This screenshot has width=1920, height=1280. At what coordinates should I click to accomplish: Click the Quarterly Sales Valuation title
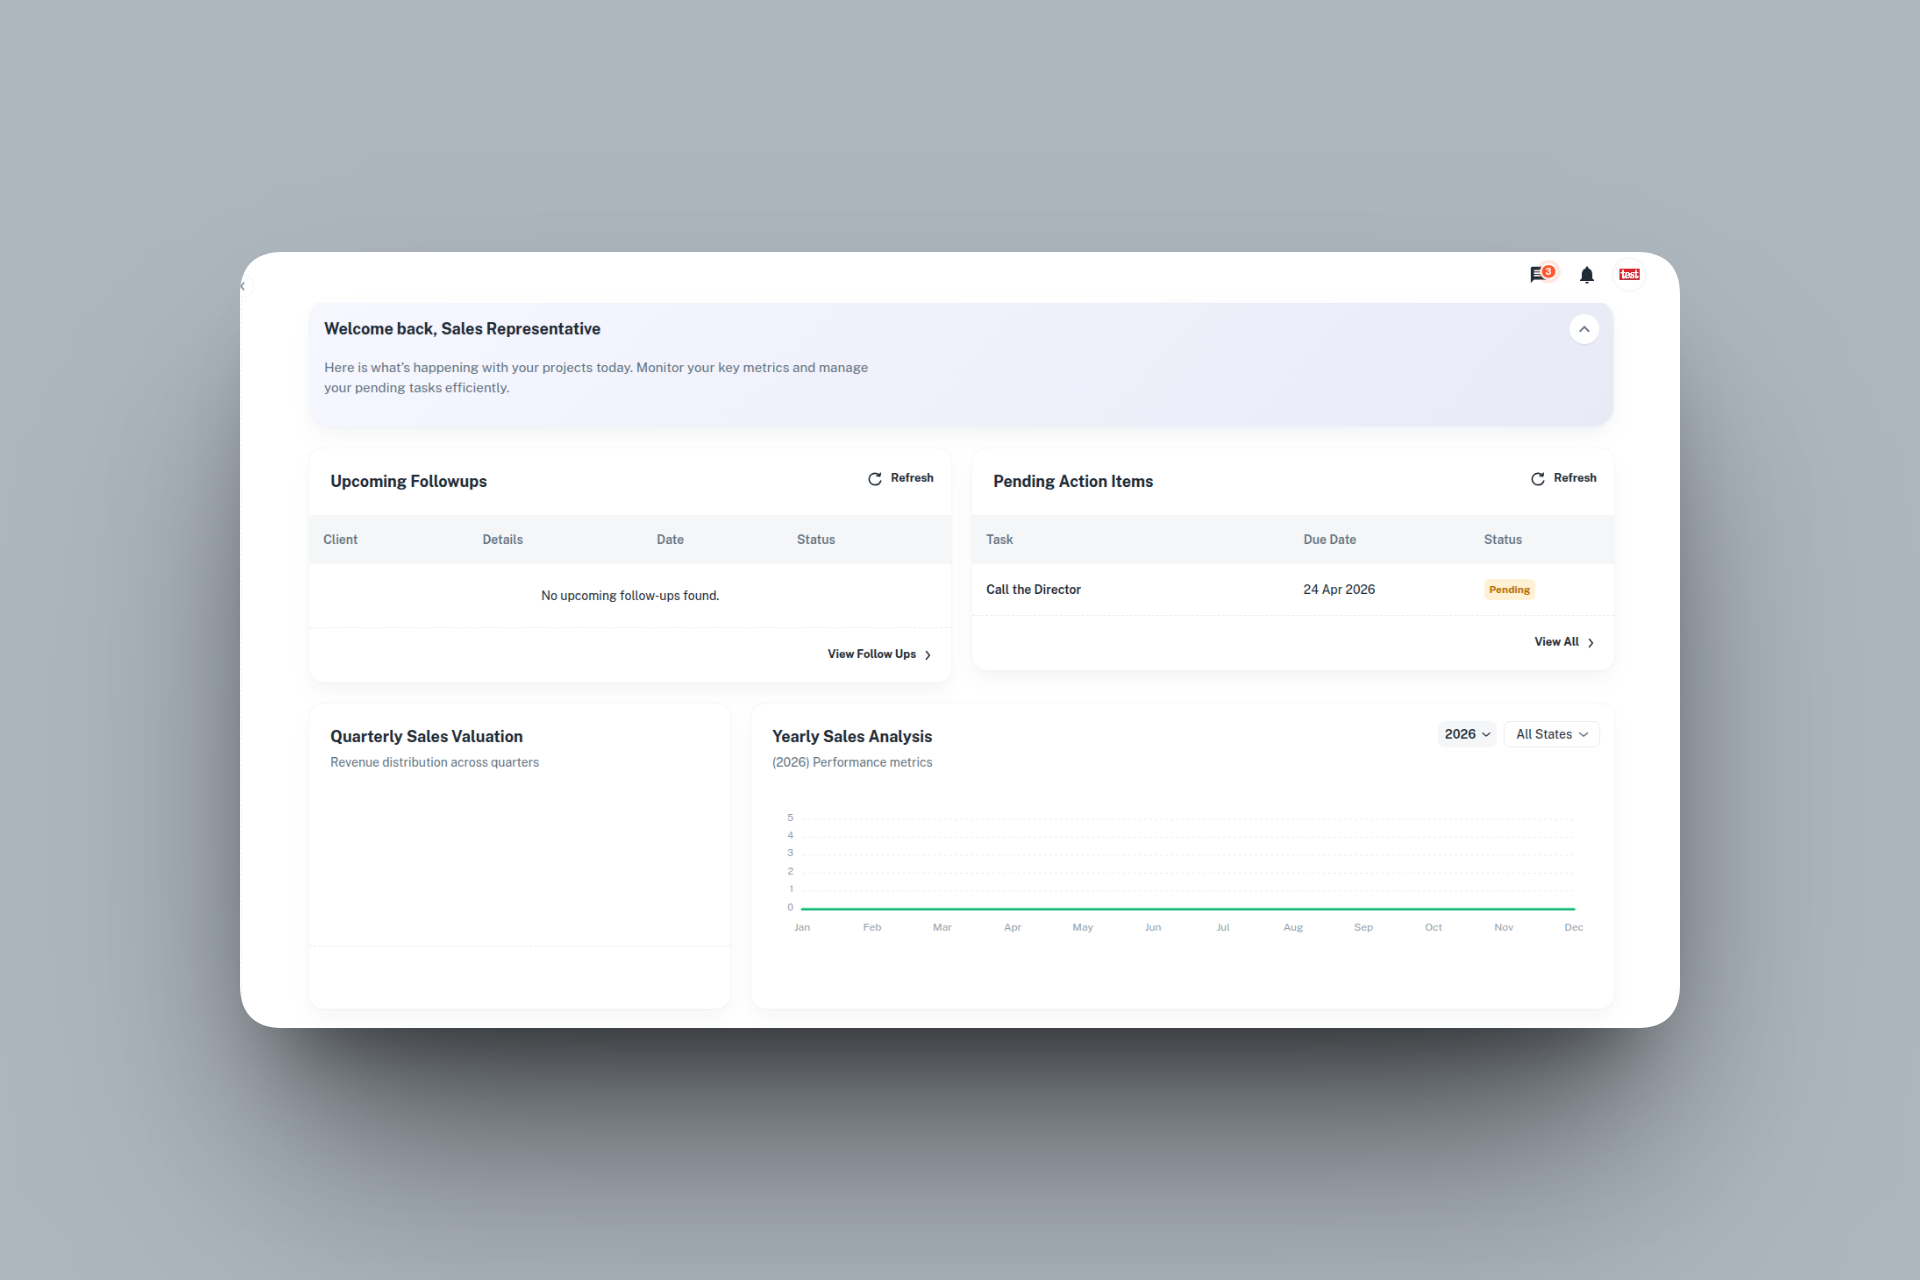click(426, 736)
